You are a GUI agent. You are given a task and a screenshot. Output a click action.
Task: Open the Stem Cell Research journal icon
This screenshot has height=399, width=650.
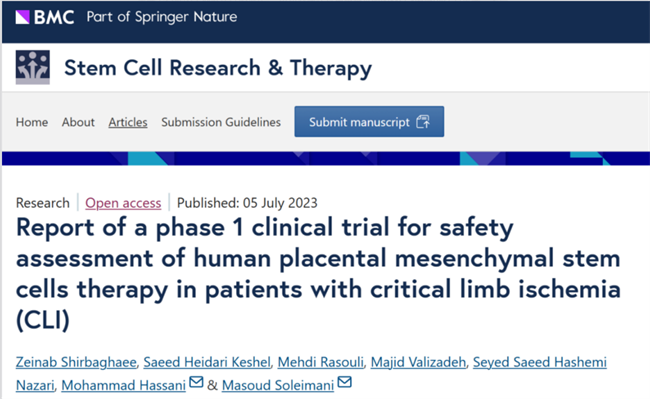(x=33, y=67)
